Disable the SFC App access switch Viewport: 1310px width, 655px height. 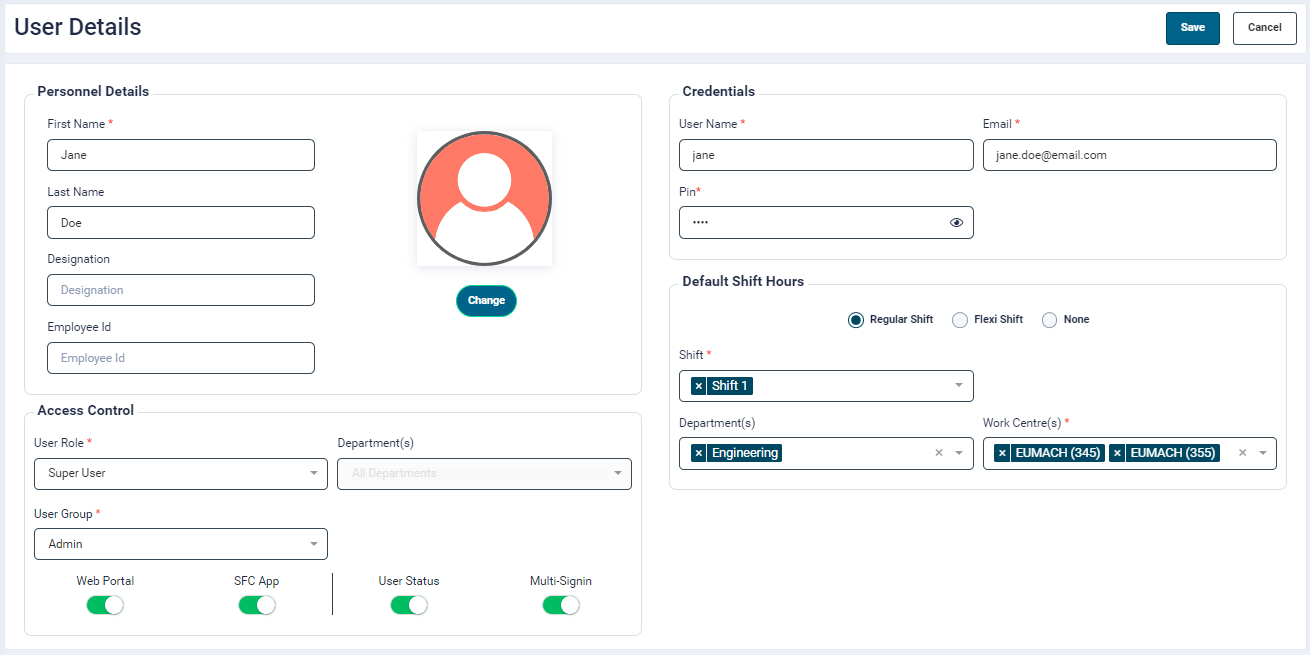click(x=257, y=605)
